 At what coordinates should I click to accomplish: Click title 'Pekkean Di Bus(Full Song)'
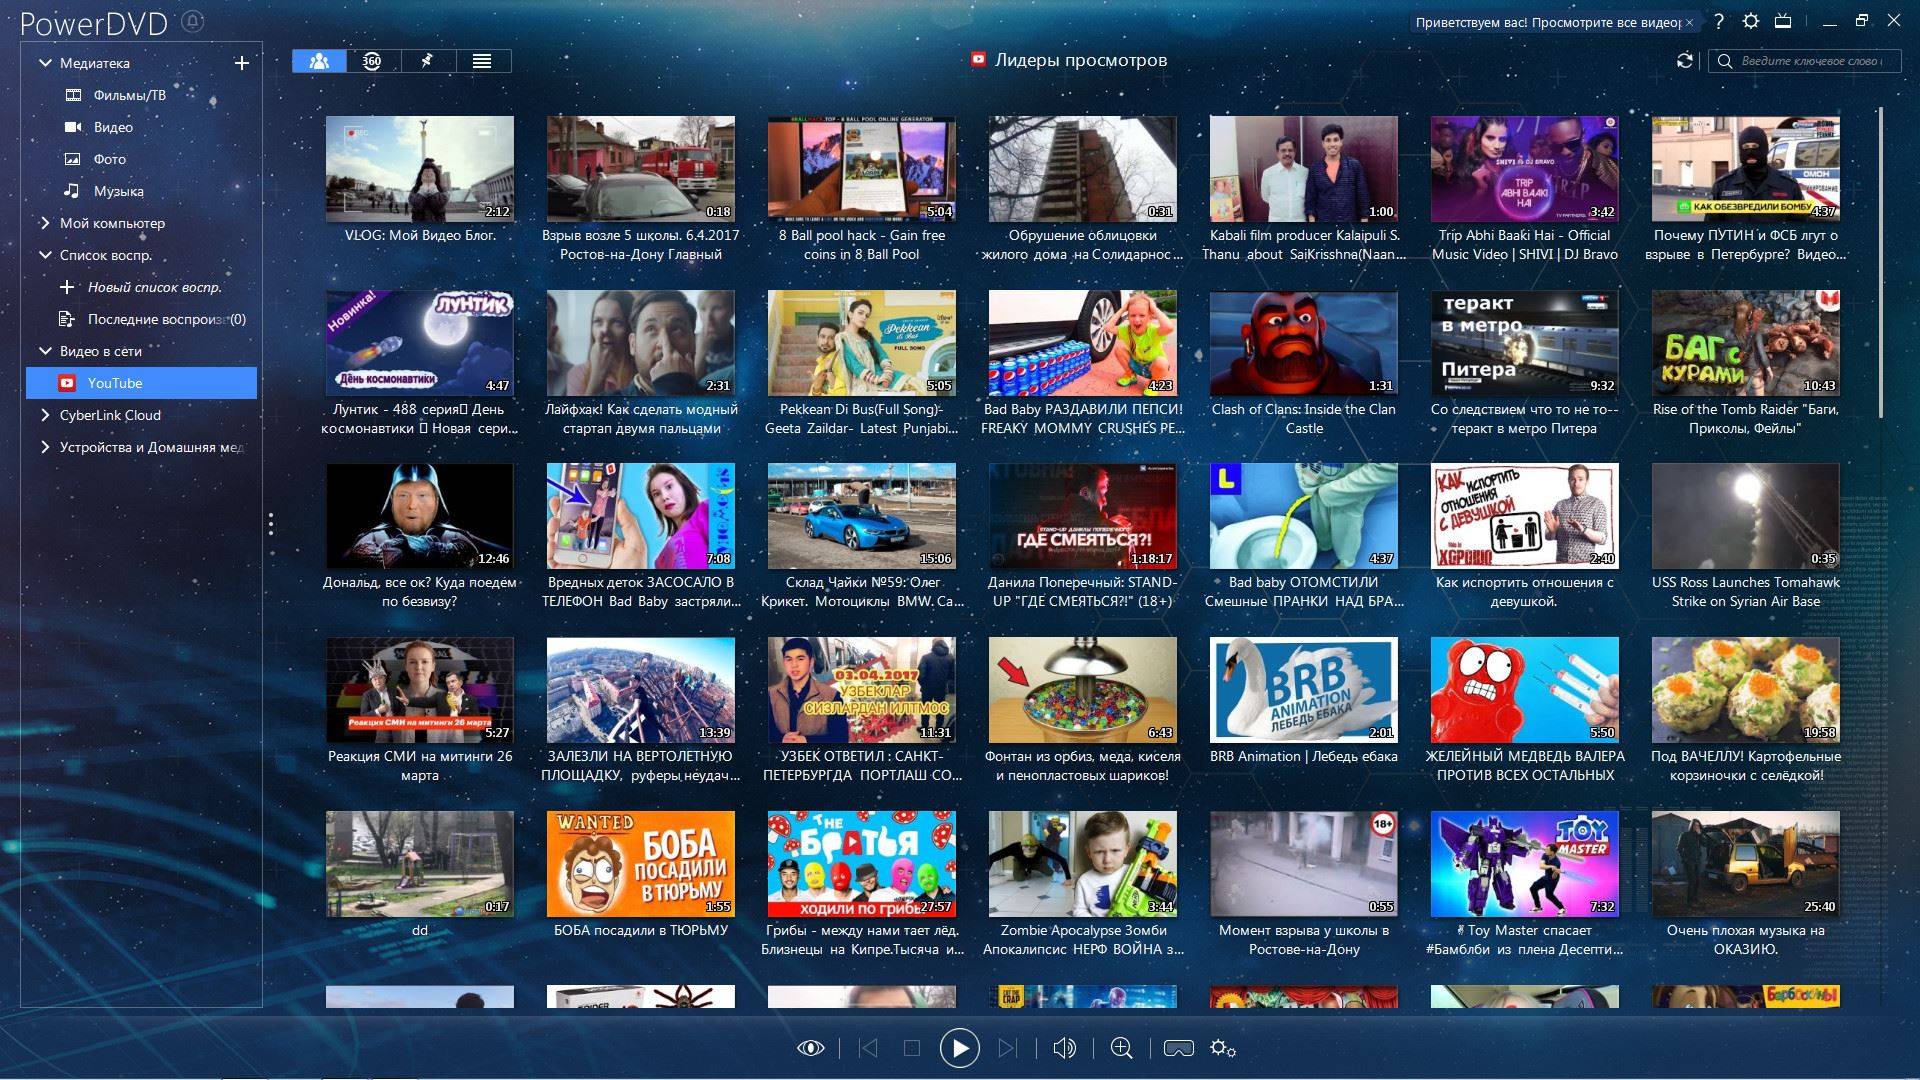pyautogui.click(x=862, y=419)
